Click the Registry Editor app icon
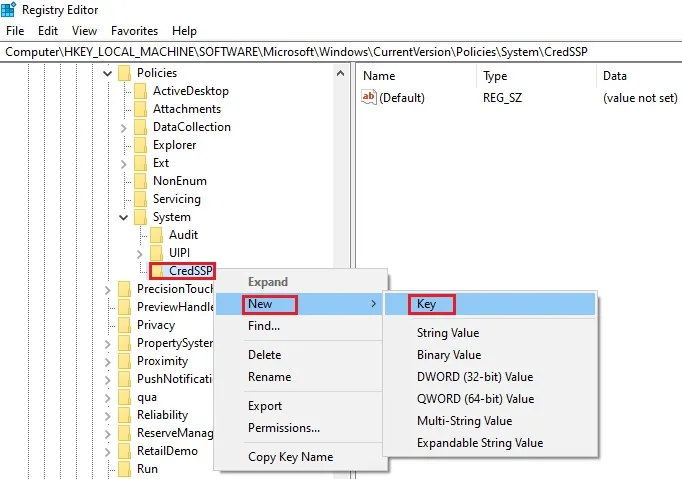 [x=8, y=9]
